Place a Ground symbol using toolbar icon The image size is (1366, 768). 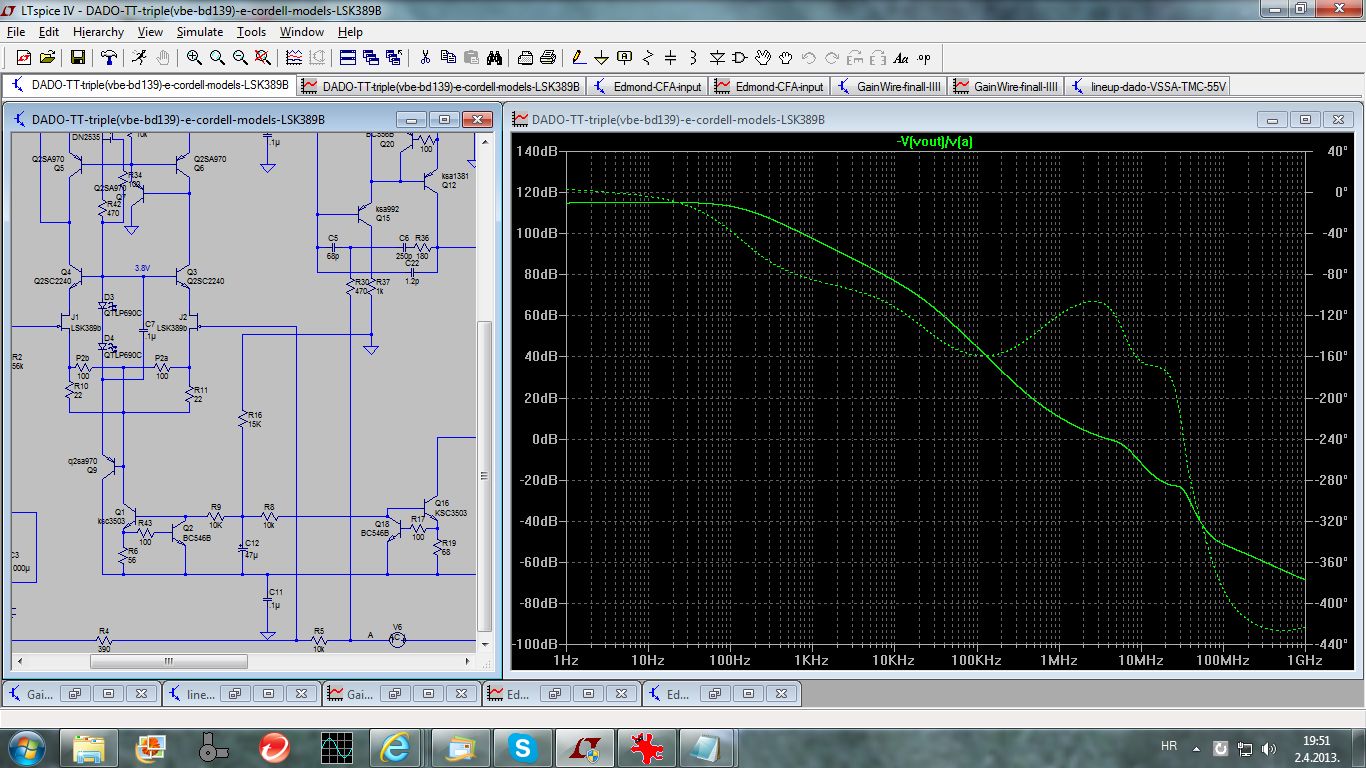pyautogui.click(x=601, y=58)
